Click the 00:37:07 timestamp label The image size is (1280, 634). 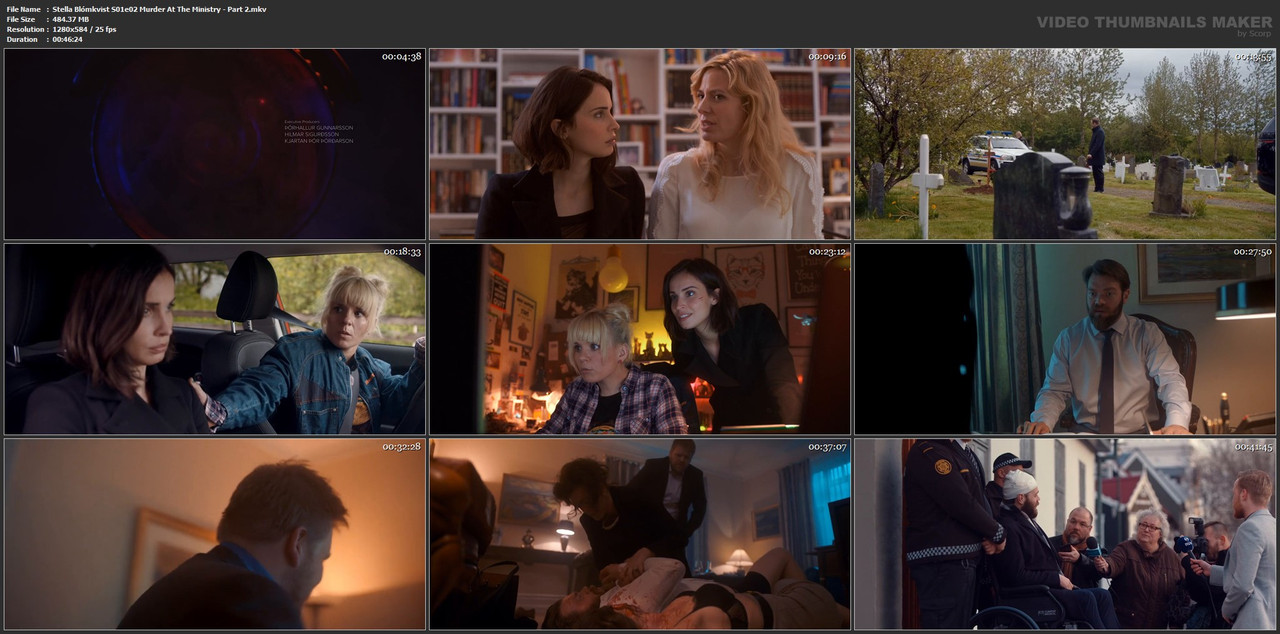click(x=827, y=447)
